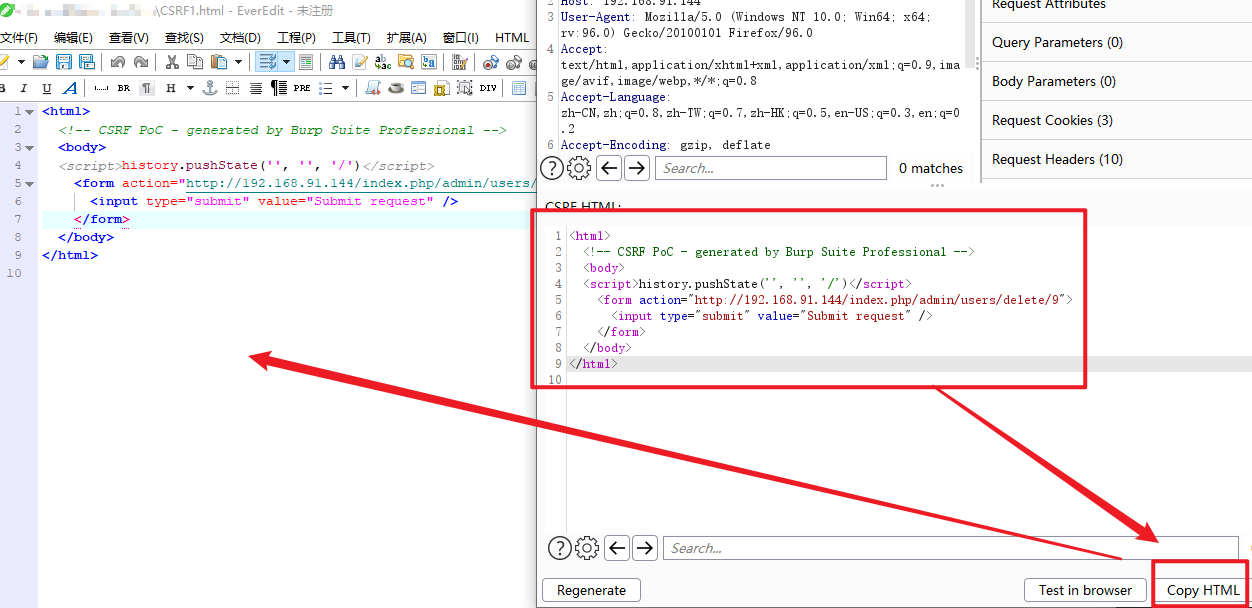Screen dimensions: 1252x608
Task: Insert an anchor with the anchor icon
Action: 209,88
